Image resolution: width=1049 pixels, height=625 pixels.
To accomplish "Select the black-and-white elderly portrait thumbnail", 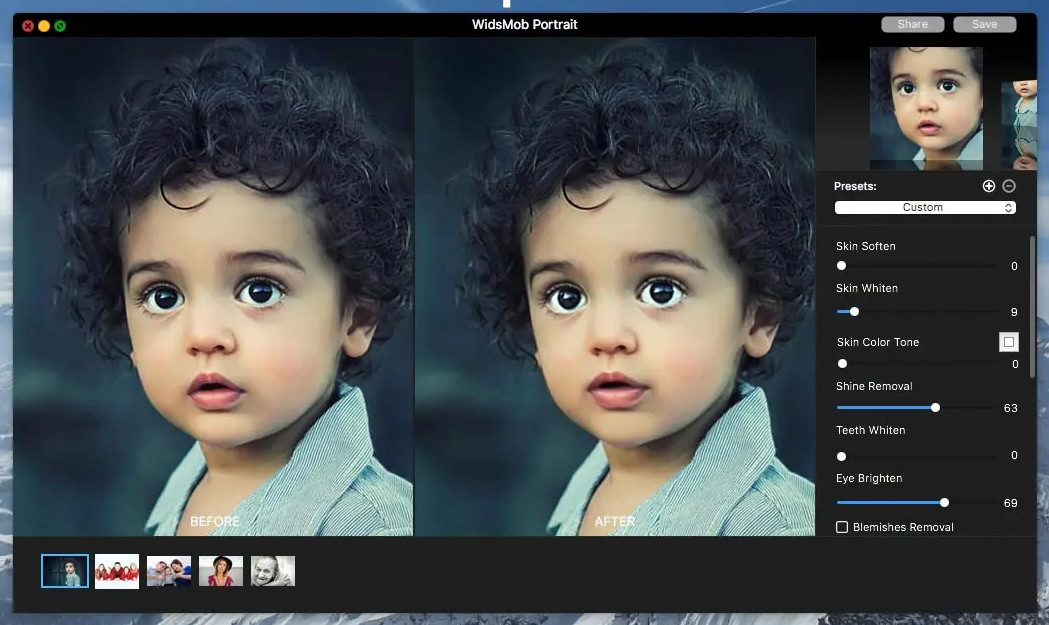I will tap(273, 571).
